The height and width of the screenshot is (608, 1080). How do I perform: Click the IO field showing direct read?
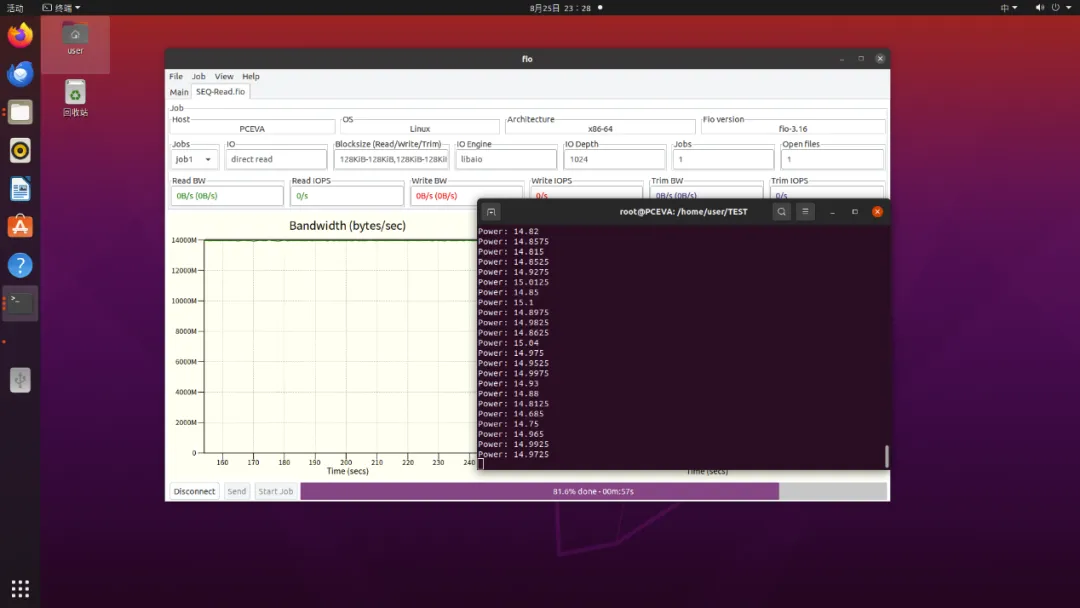coord(276,159)
